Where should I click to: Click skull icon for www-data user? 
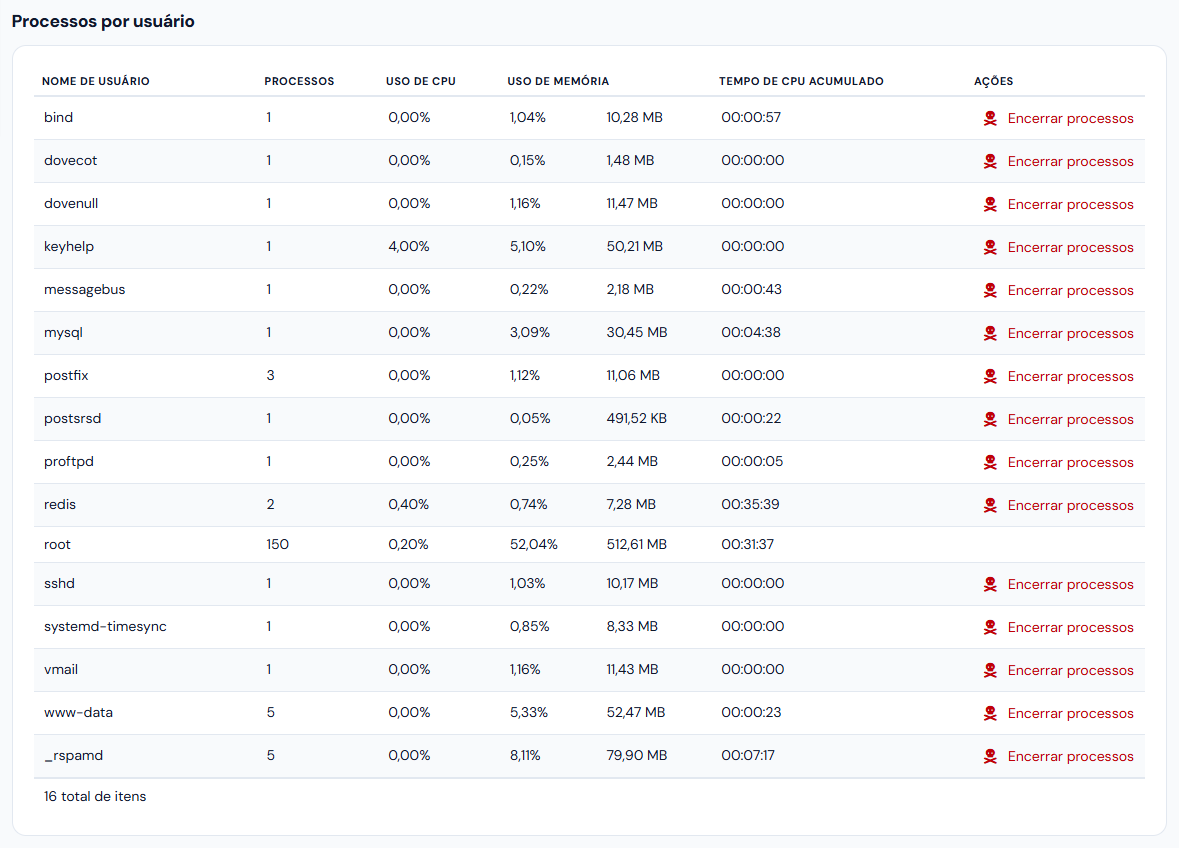990,713
